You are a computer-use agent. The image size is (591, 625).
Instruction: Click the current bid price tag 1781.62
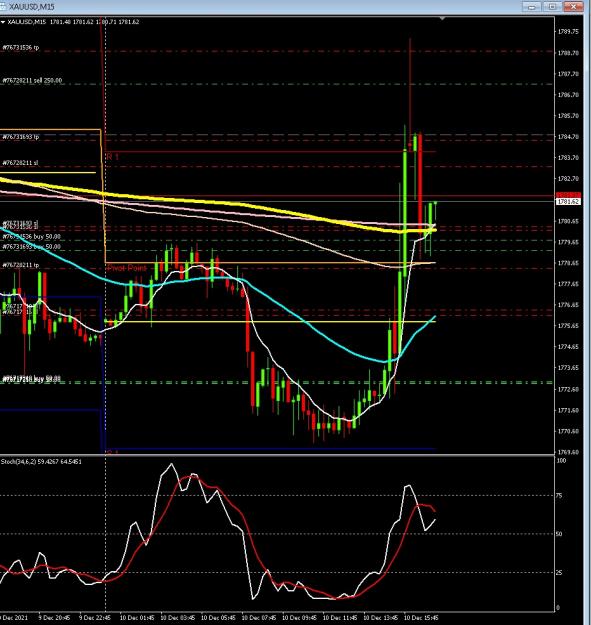[568, 202]
